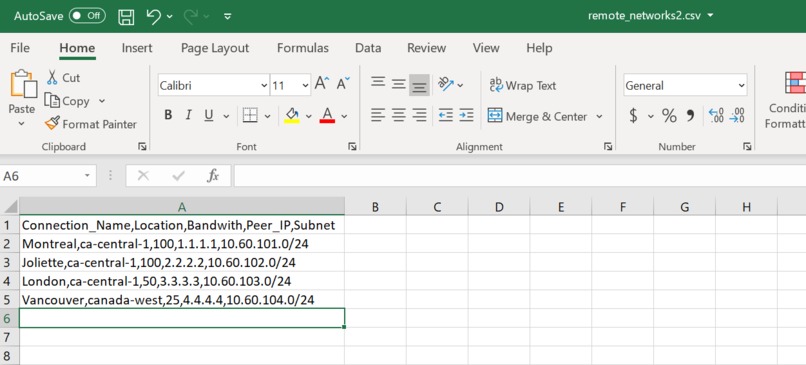Image resolution: width=806 pixels, height=365 pixels.
Task: Open the Number group dialog launcher
Action: pyautogui.click(x=746, y=147)
